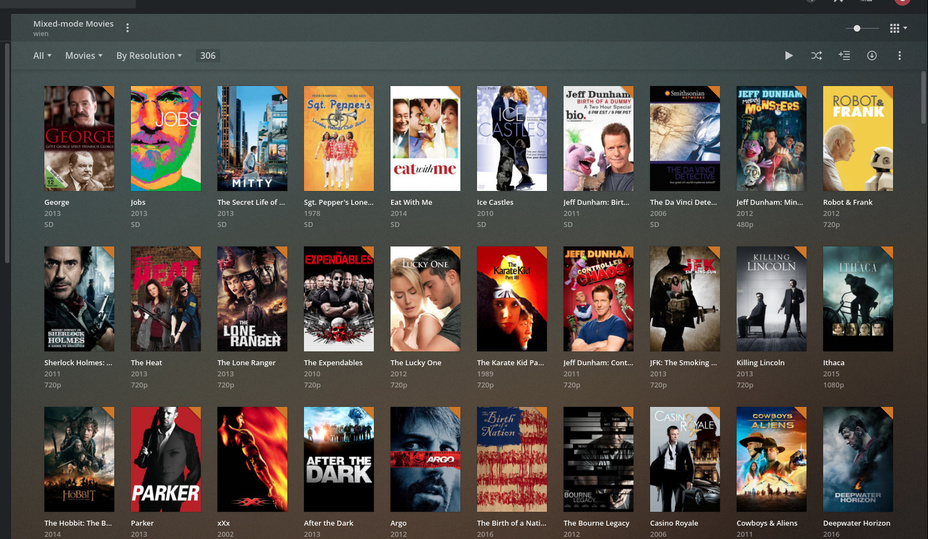Open the By Resolution sort dropdown

(149, 56)
